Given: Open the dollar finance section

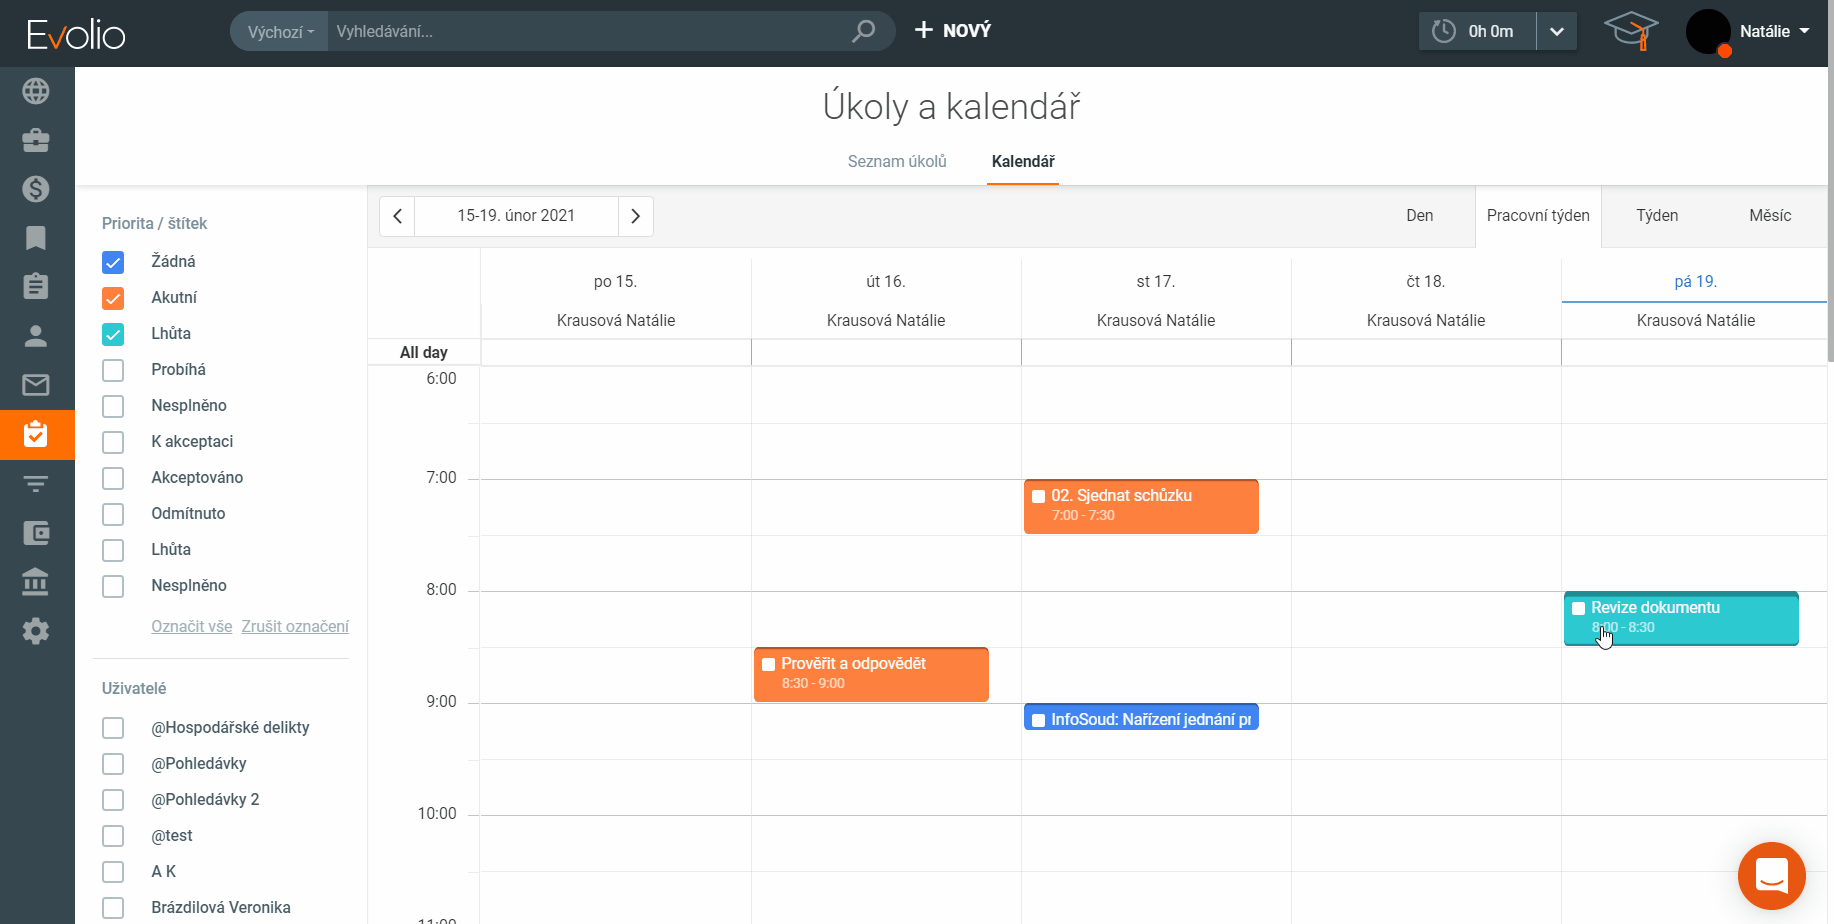Looking at the screenshot, I should pos(36,189).
